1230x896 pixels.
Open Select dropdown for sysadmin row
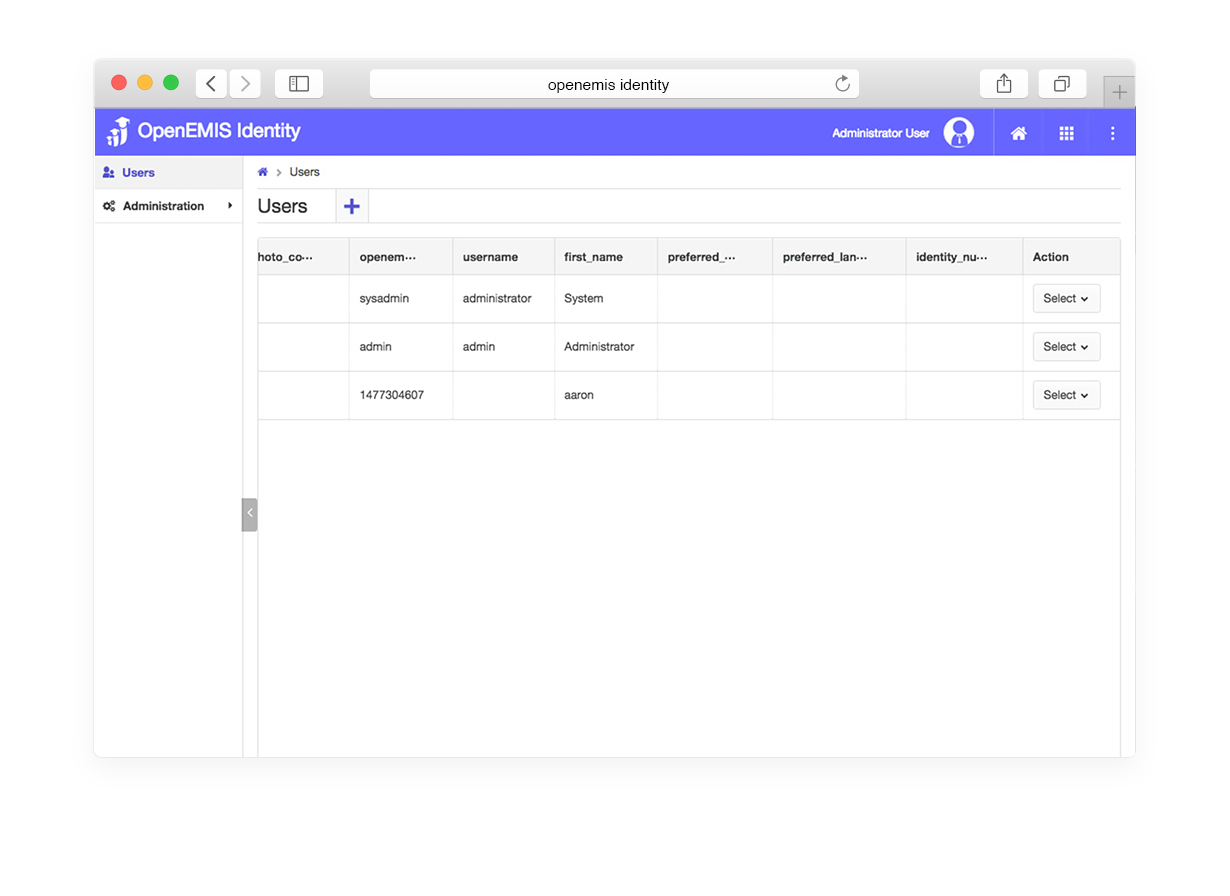[1066, 298]
